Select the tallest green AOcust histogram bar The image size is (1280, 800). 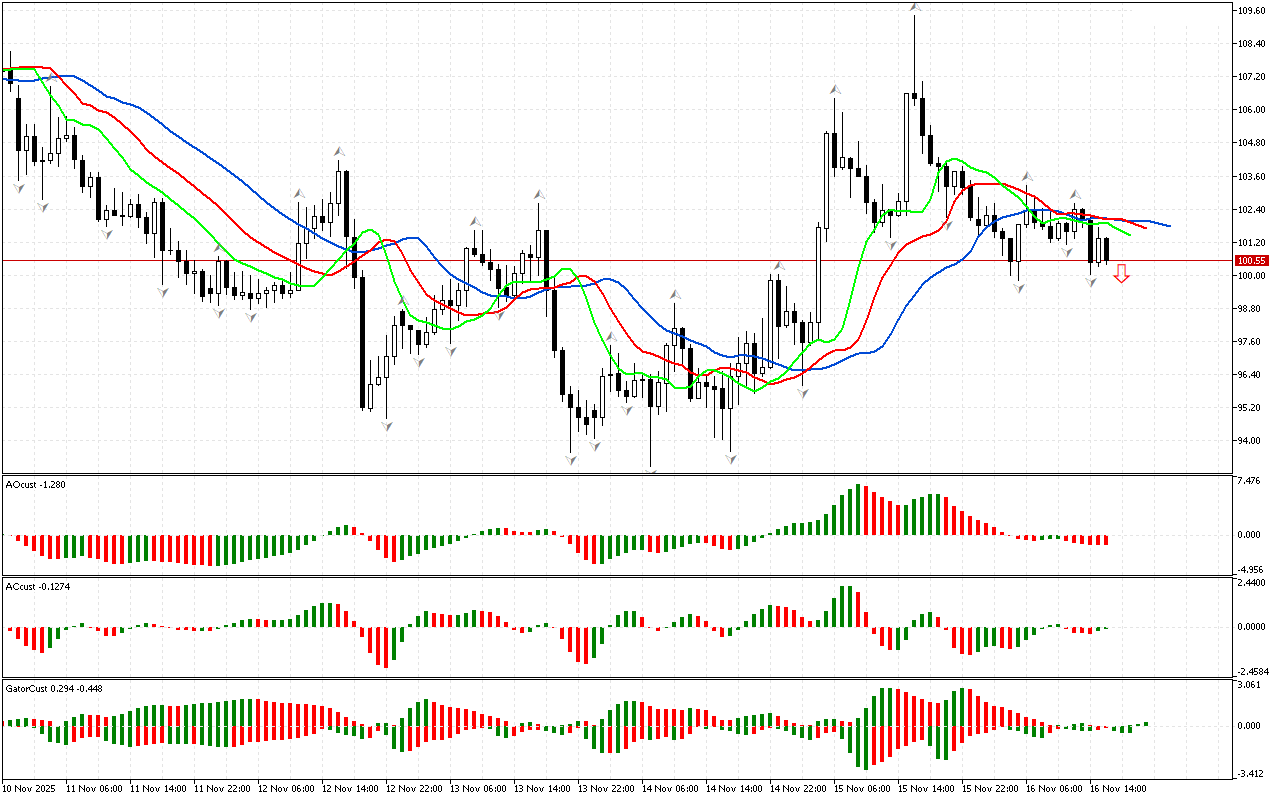point(857,510)
